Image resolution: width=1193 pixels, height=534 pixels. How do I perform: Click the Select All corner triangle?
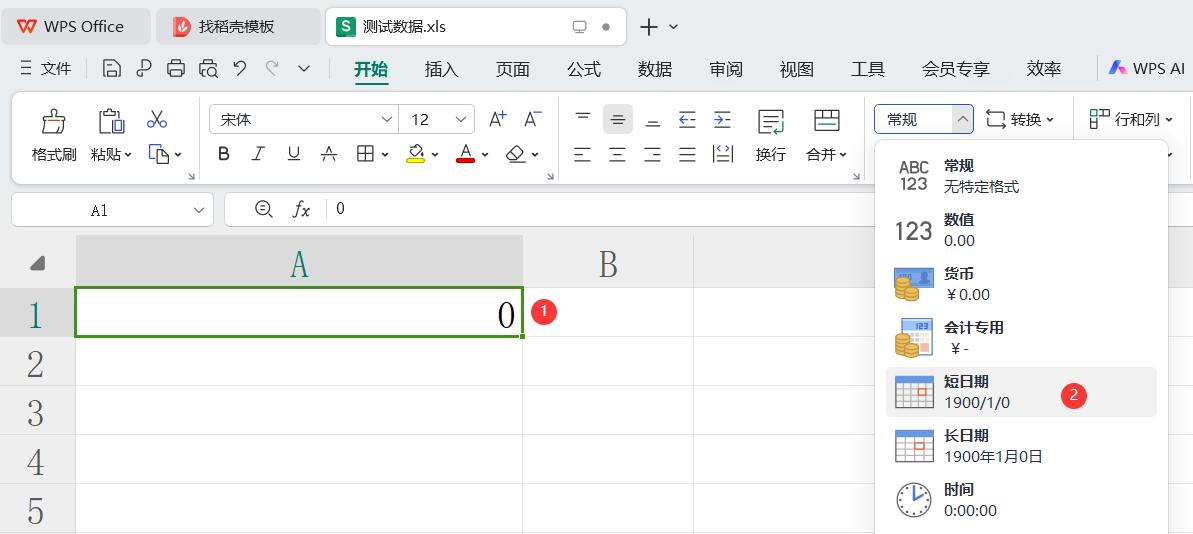pos(37,264)
